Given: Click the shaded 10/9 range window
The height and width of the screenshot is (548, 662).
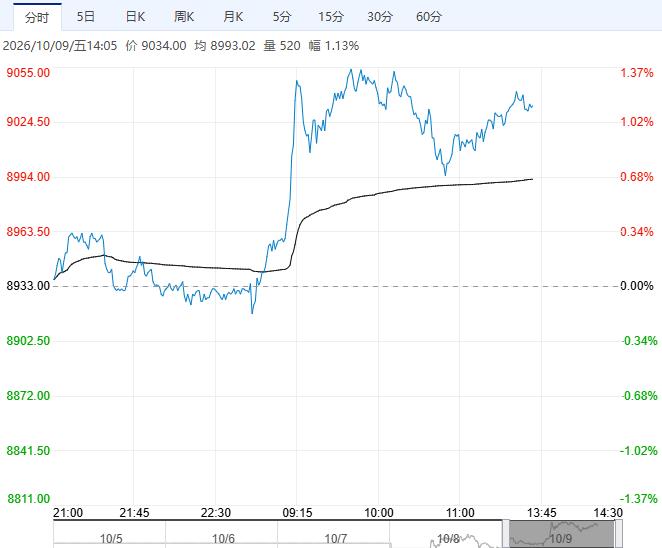Looking at the screenshot, I should pyautogui.click(x=562, y=534).
